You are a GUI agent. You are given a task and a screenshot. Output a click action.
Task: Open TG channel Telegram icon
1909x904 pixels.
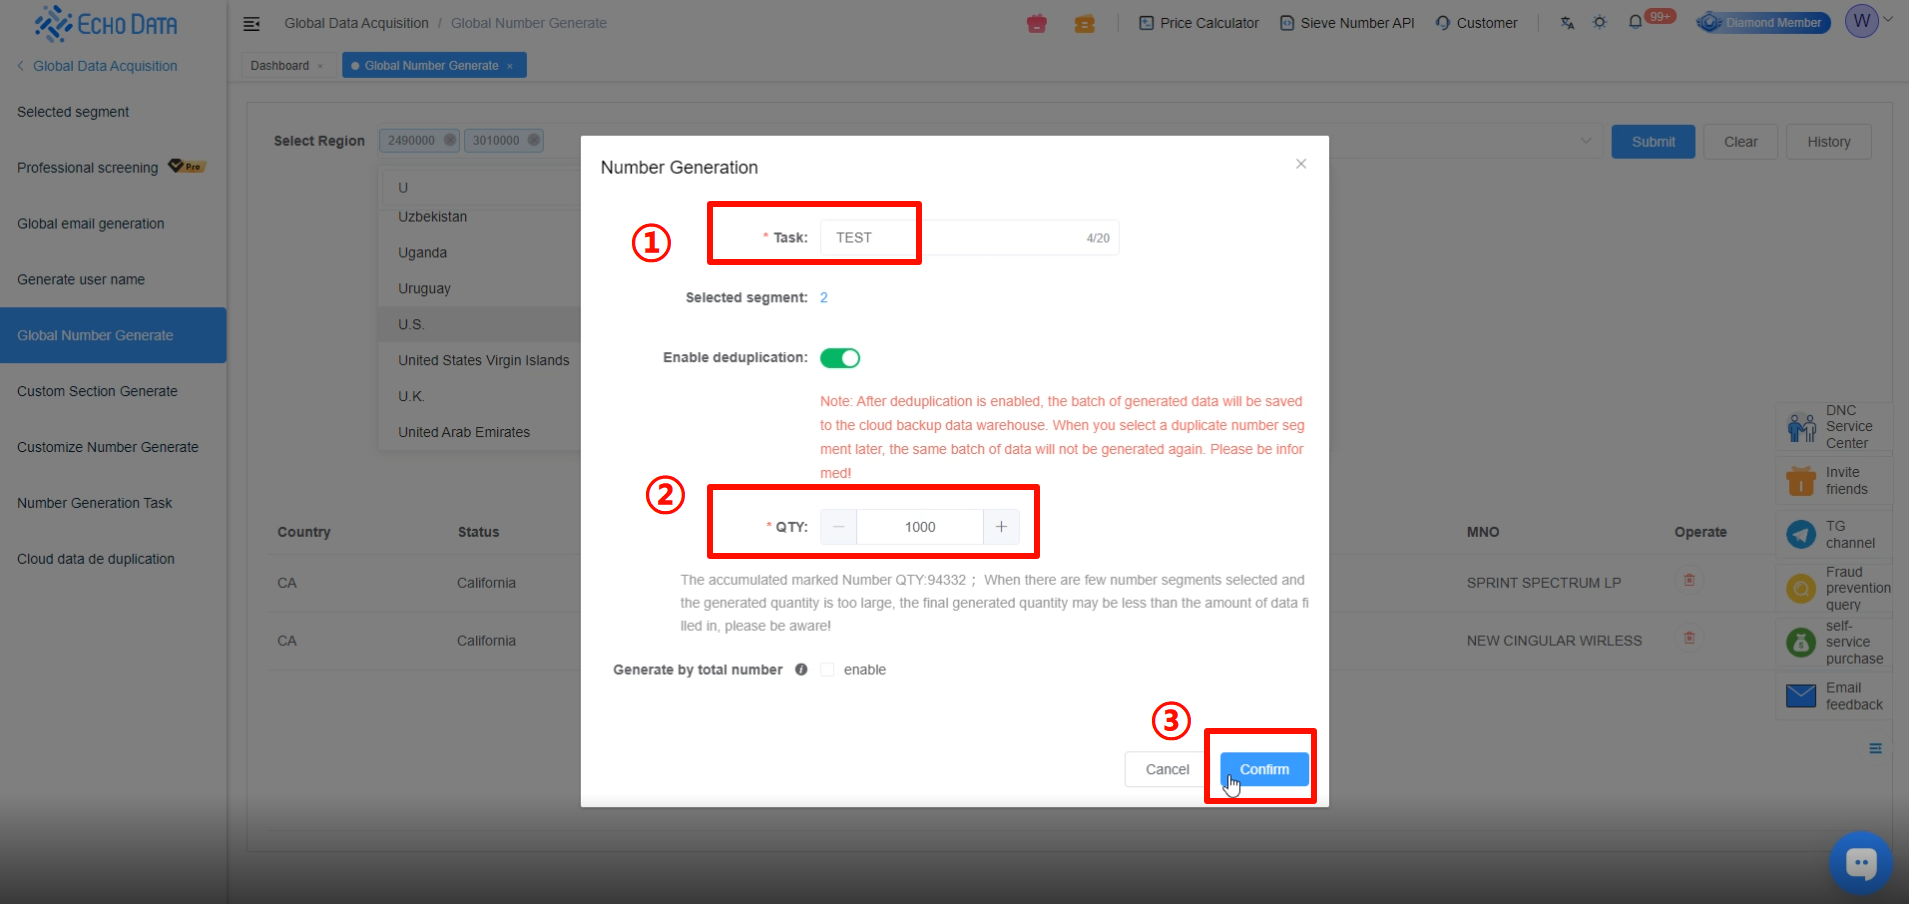[x=1801, y=535]
